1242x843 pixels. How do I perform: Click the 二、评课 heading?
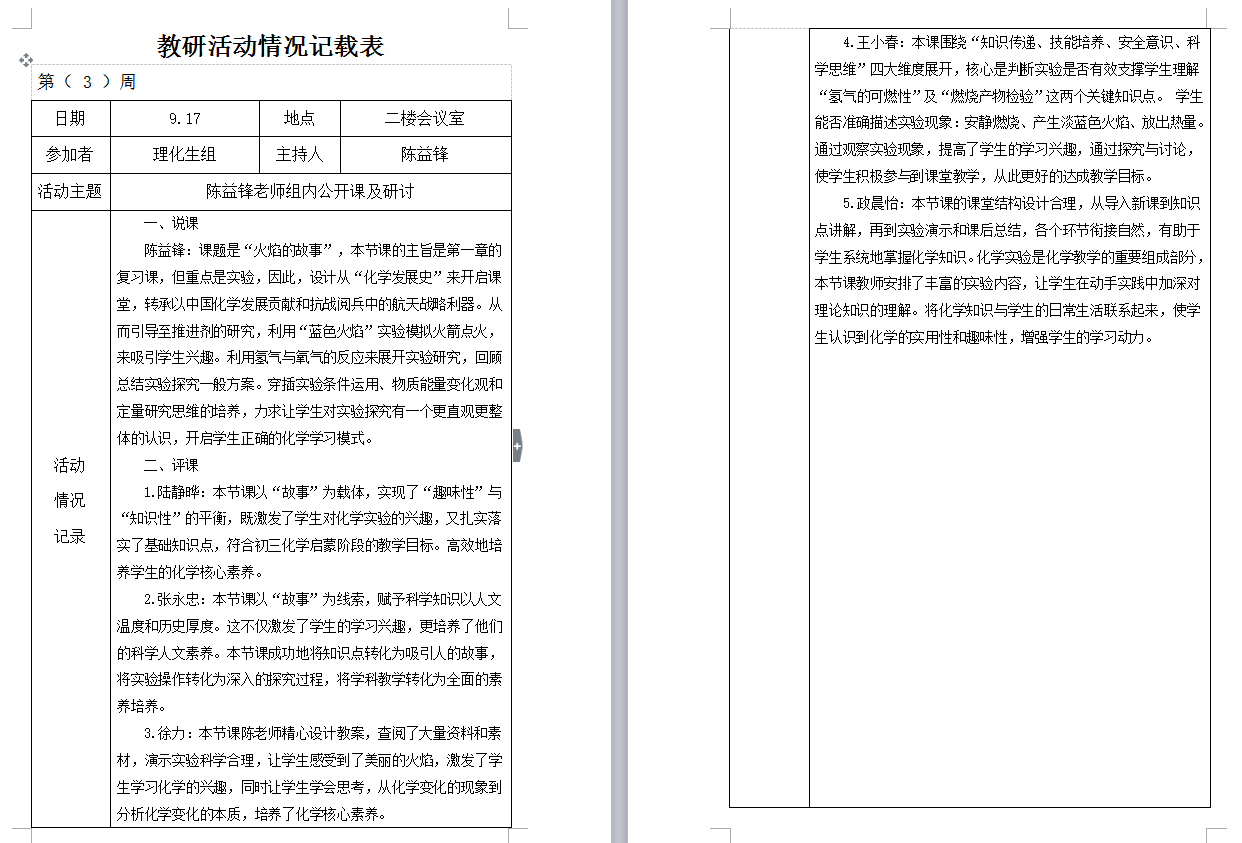[x=171, y=466]
